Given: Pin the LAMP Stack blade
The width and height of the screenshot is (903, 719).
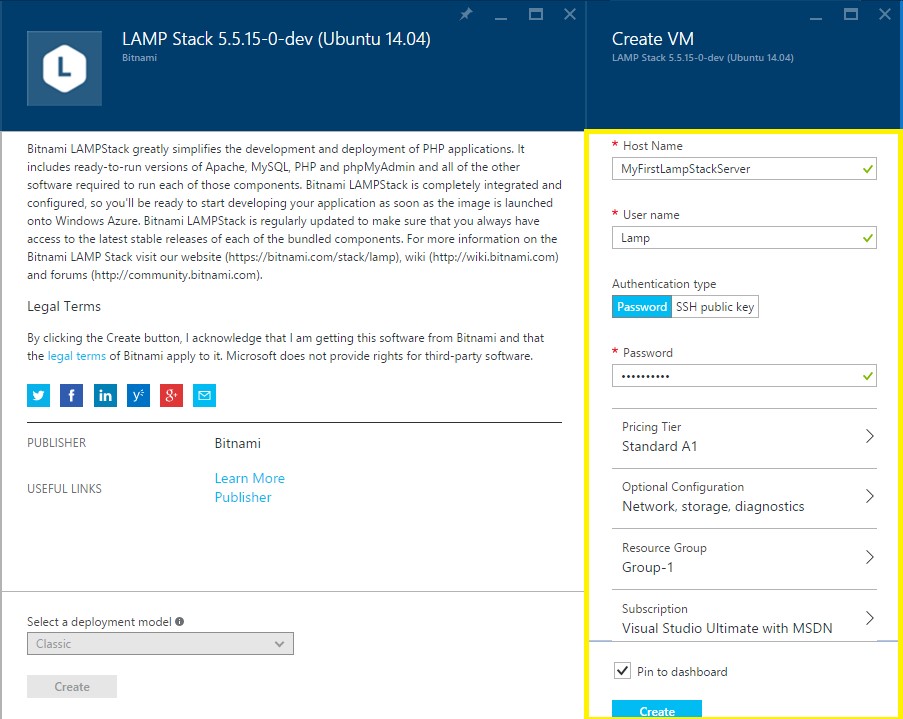Looking at the screenshot, I should [x=465, y=14].
